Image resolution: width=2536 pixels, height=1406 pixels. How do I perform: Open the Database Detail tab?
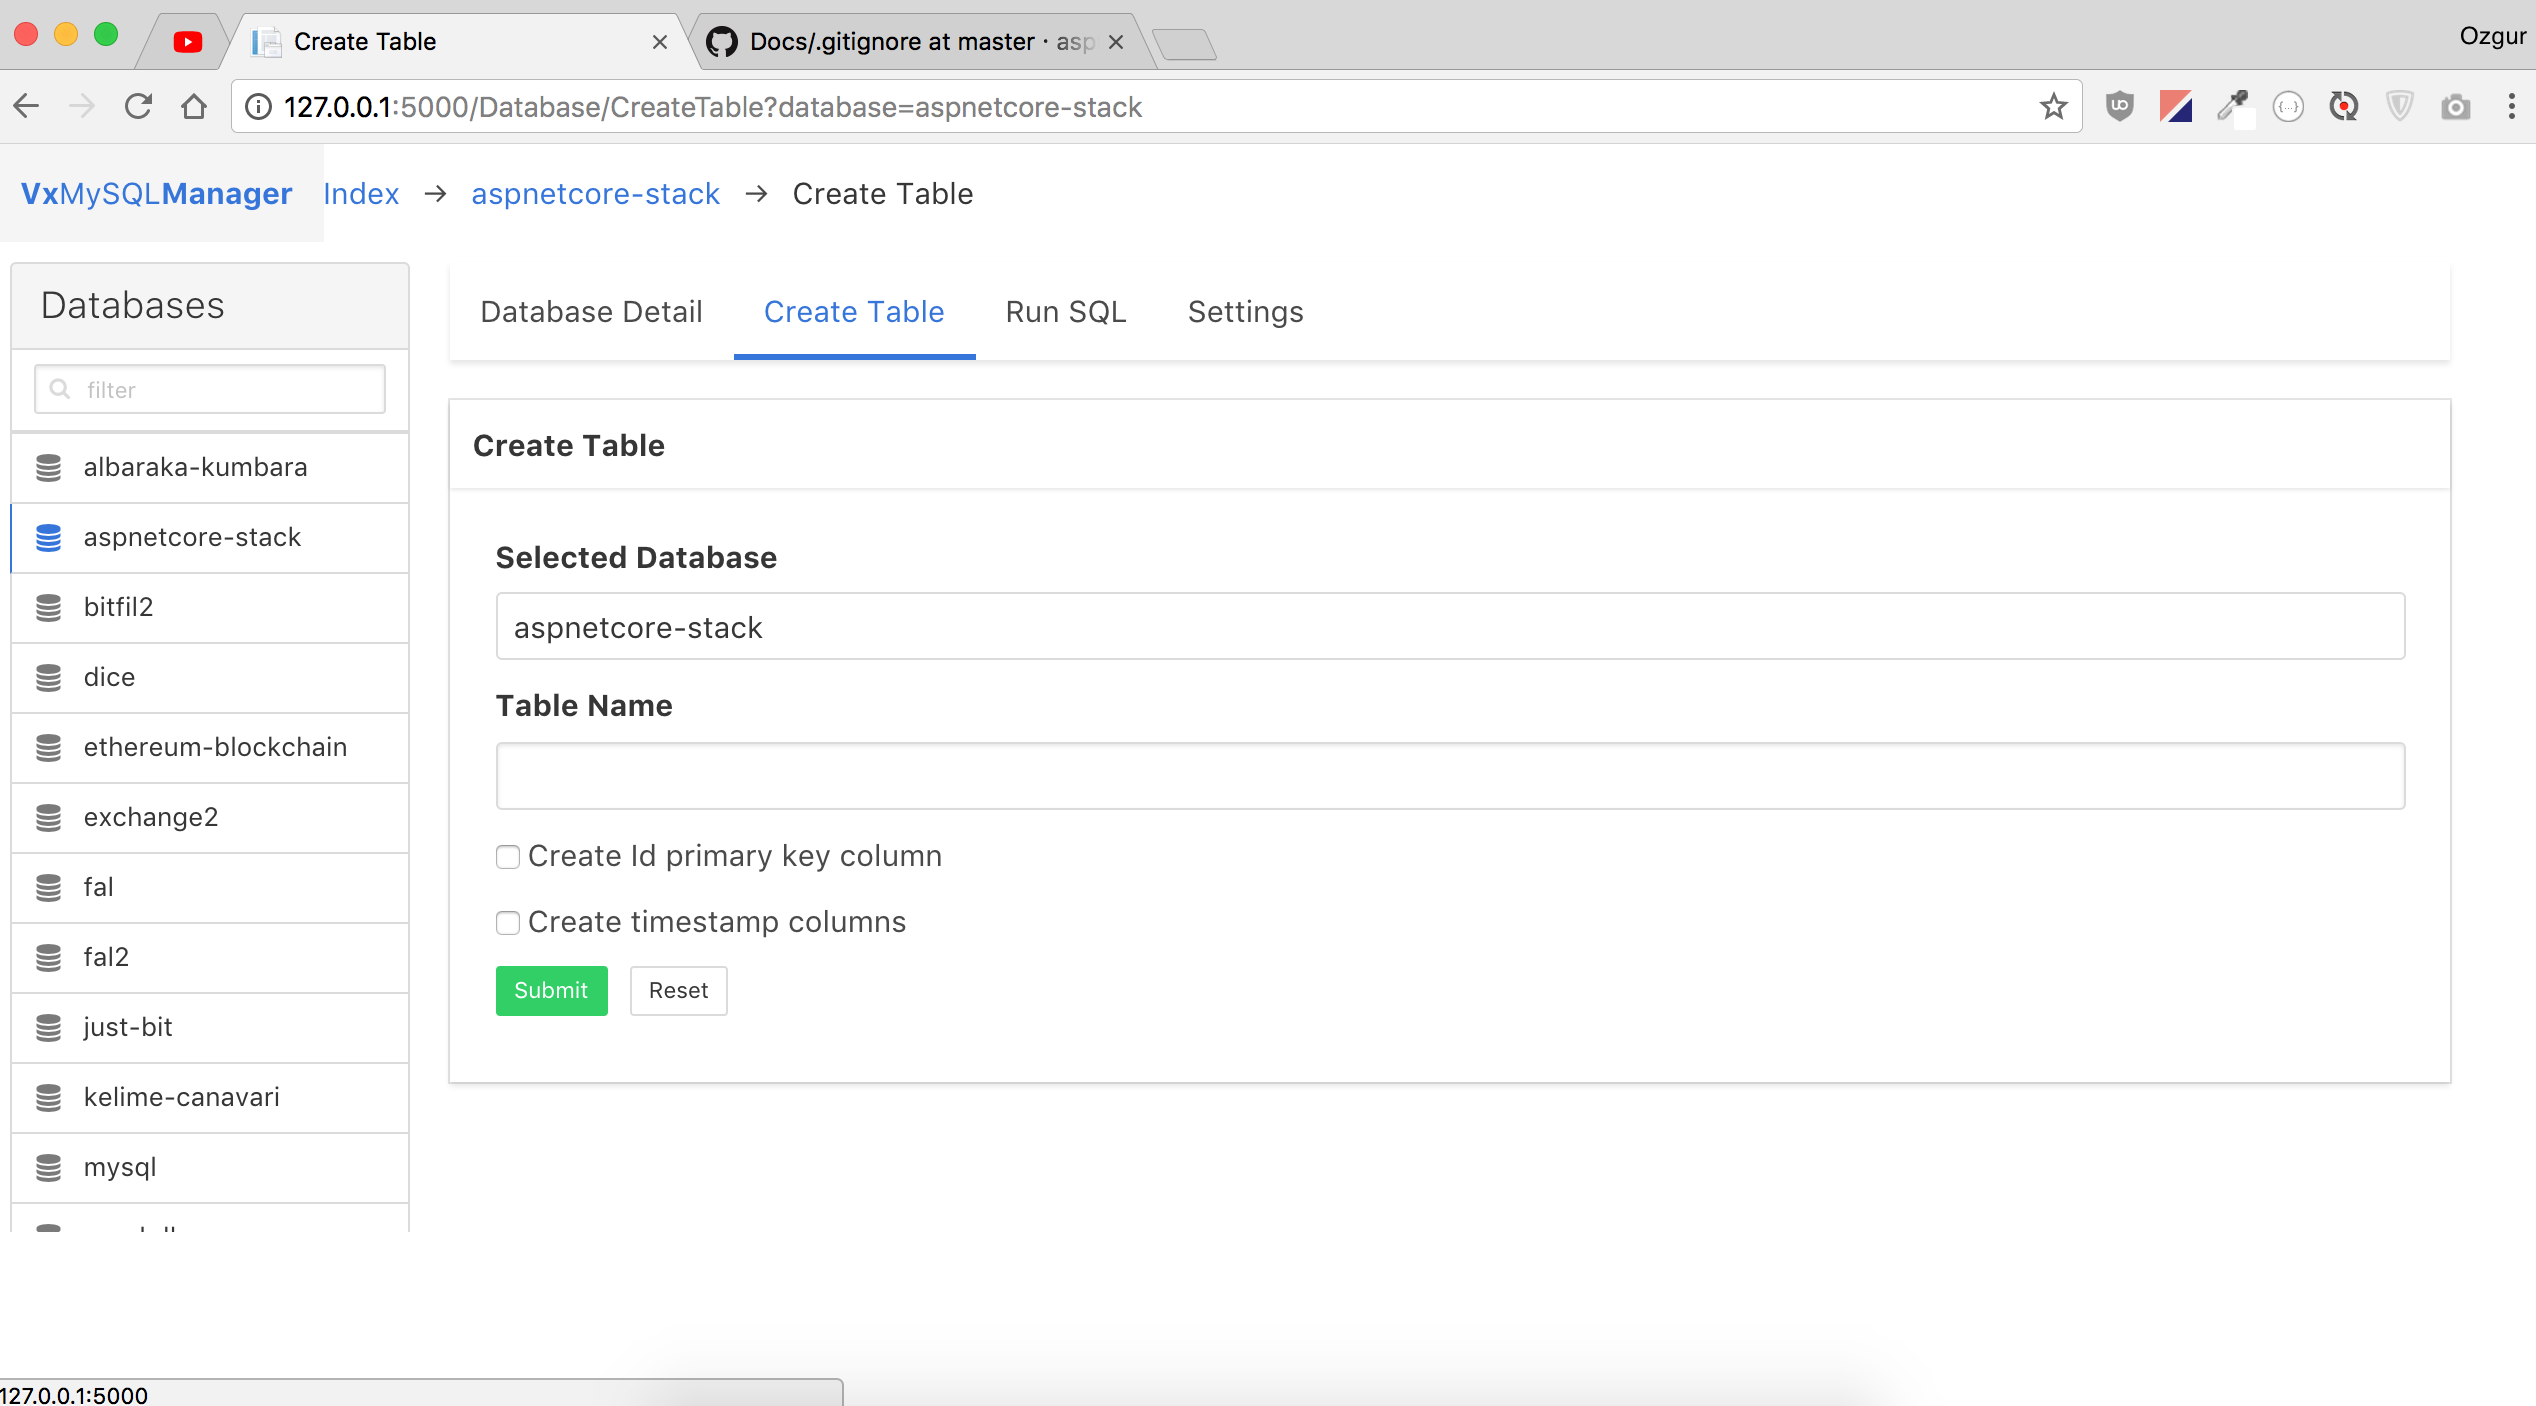click(591, 312)
